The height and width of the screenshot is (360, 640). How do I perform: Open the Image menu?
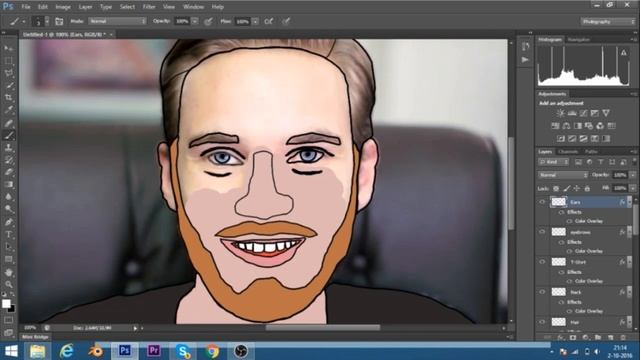[x=63, y=7]
